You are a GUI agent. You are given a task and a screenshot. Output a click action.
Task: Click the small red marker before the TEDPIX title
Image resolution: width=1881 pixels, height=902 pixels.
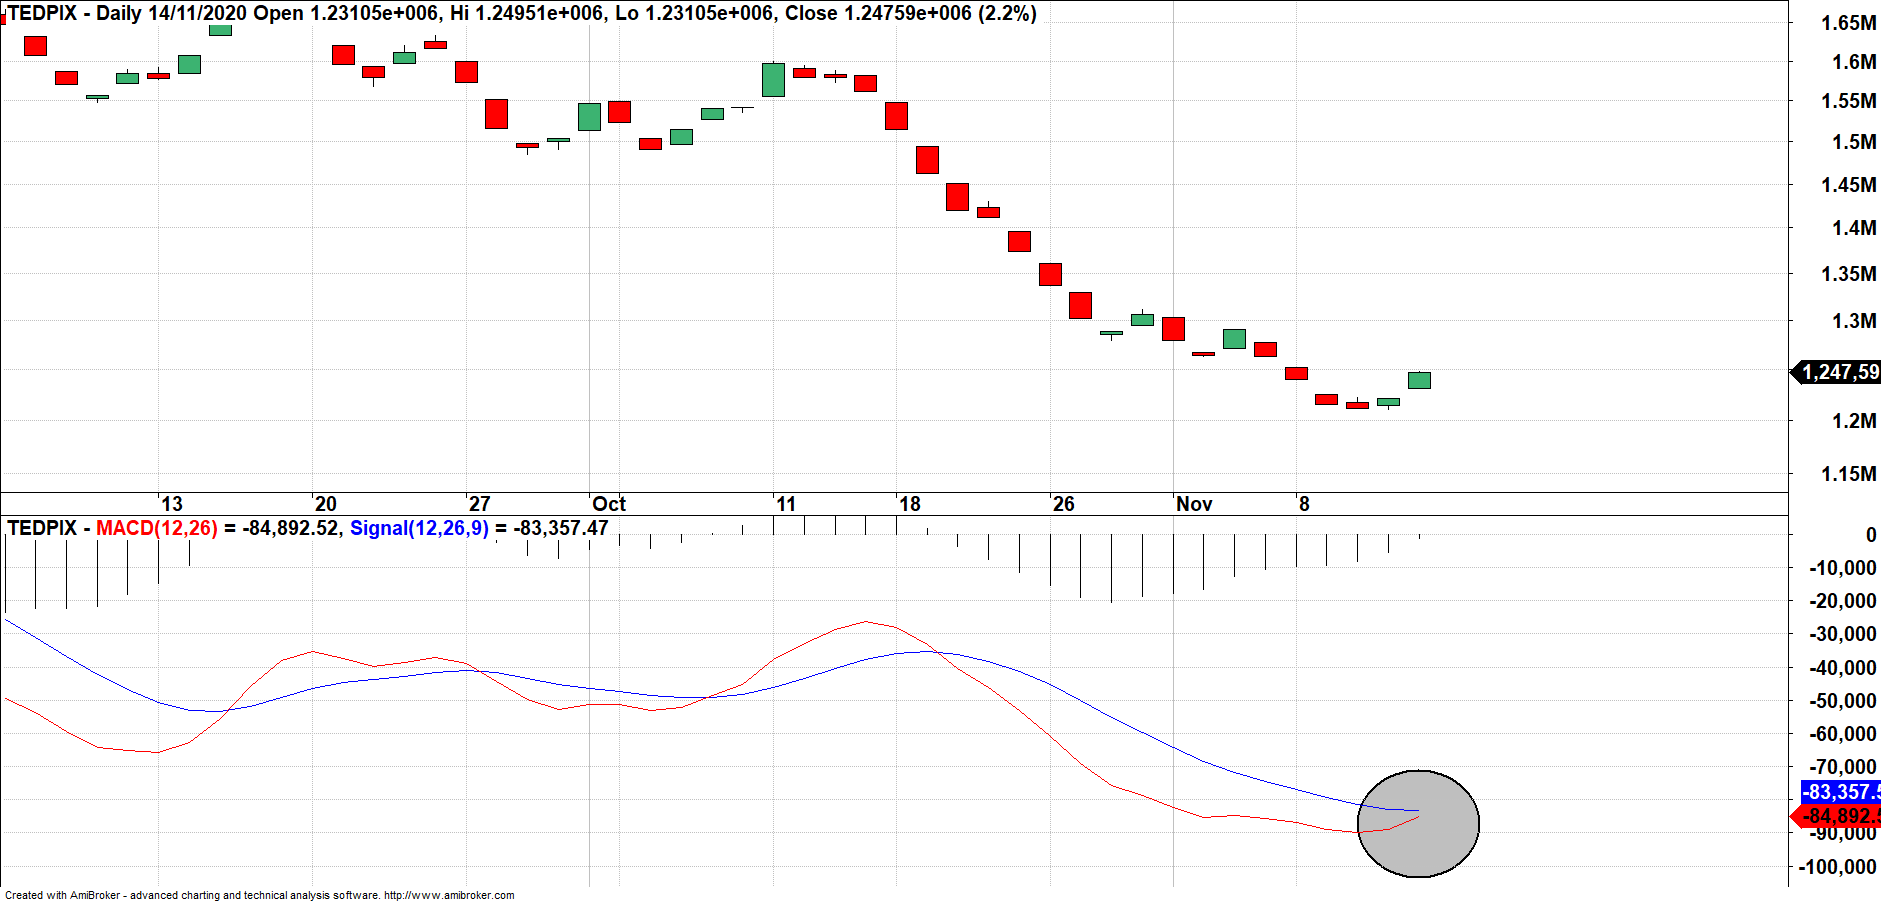[3, 19]
